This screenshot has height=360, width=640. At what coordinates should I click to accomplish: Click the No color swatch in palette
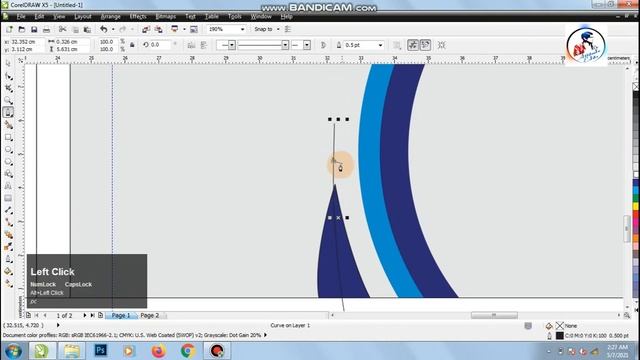click(x=636, y=87)
